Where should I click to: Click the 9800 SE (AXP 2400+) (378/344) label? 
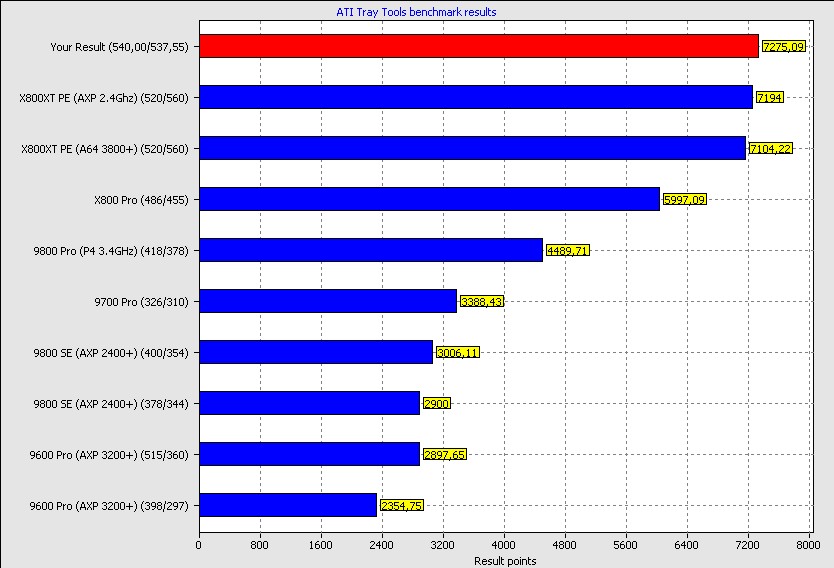tap(111, 404)
